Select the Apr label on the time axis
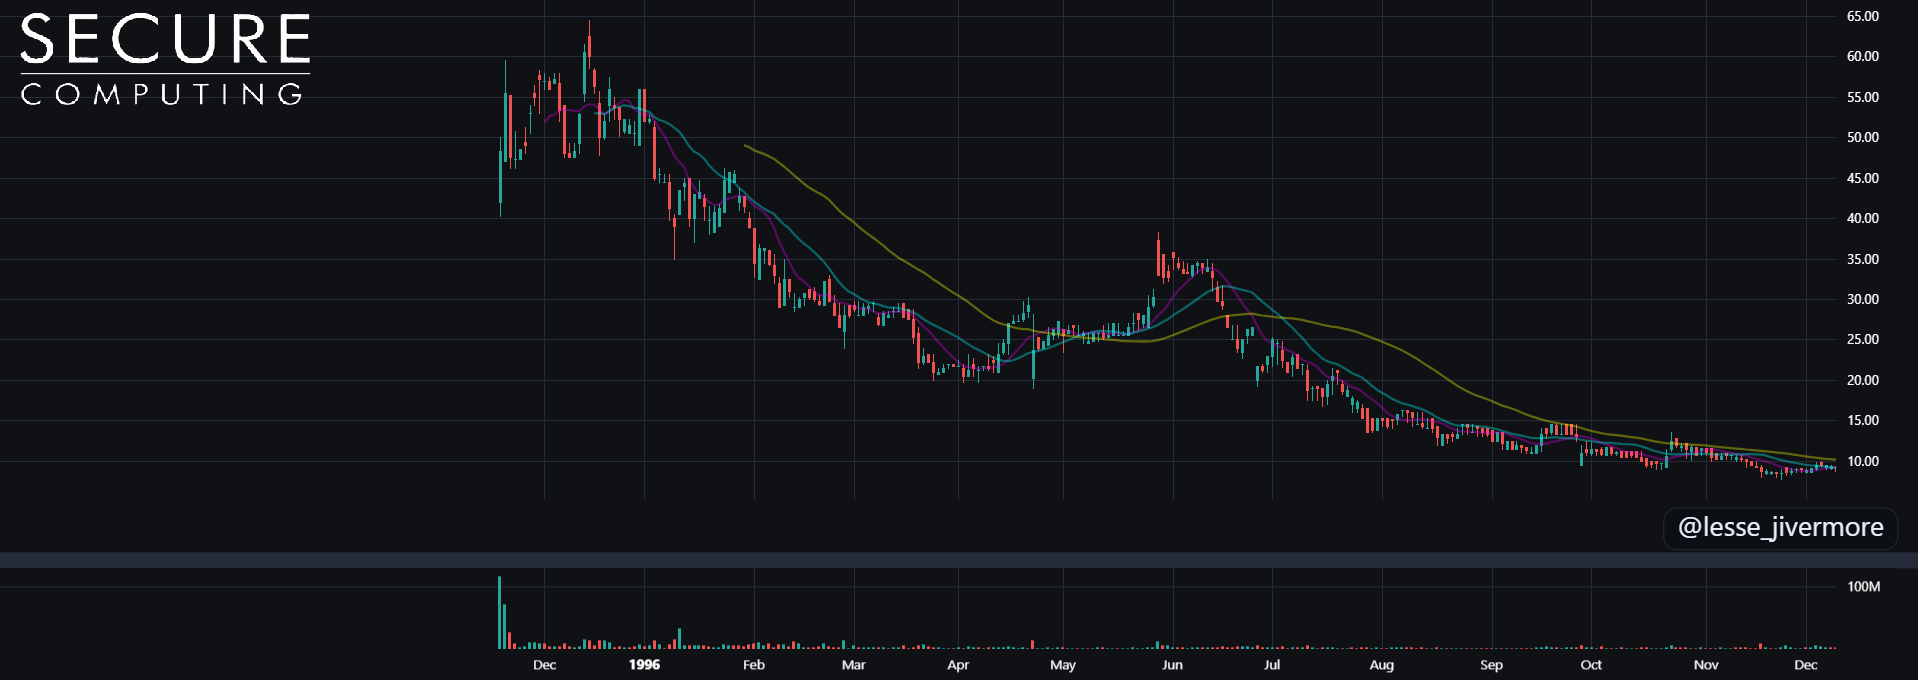 click(958, 665)
